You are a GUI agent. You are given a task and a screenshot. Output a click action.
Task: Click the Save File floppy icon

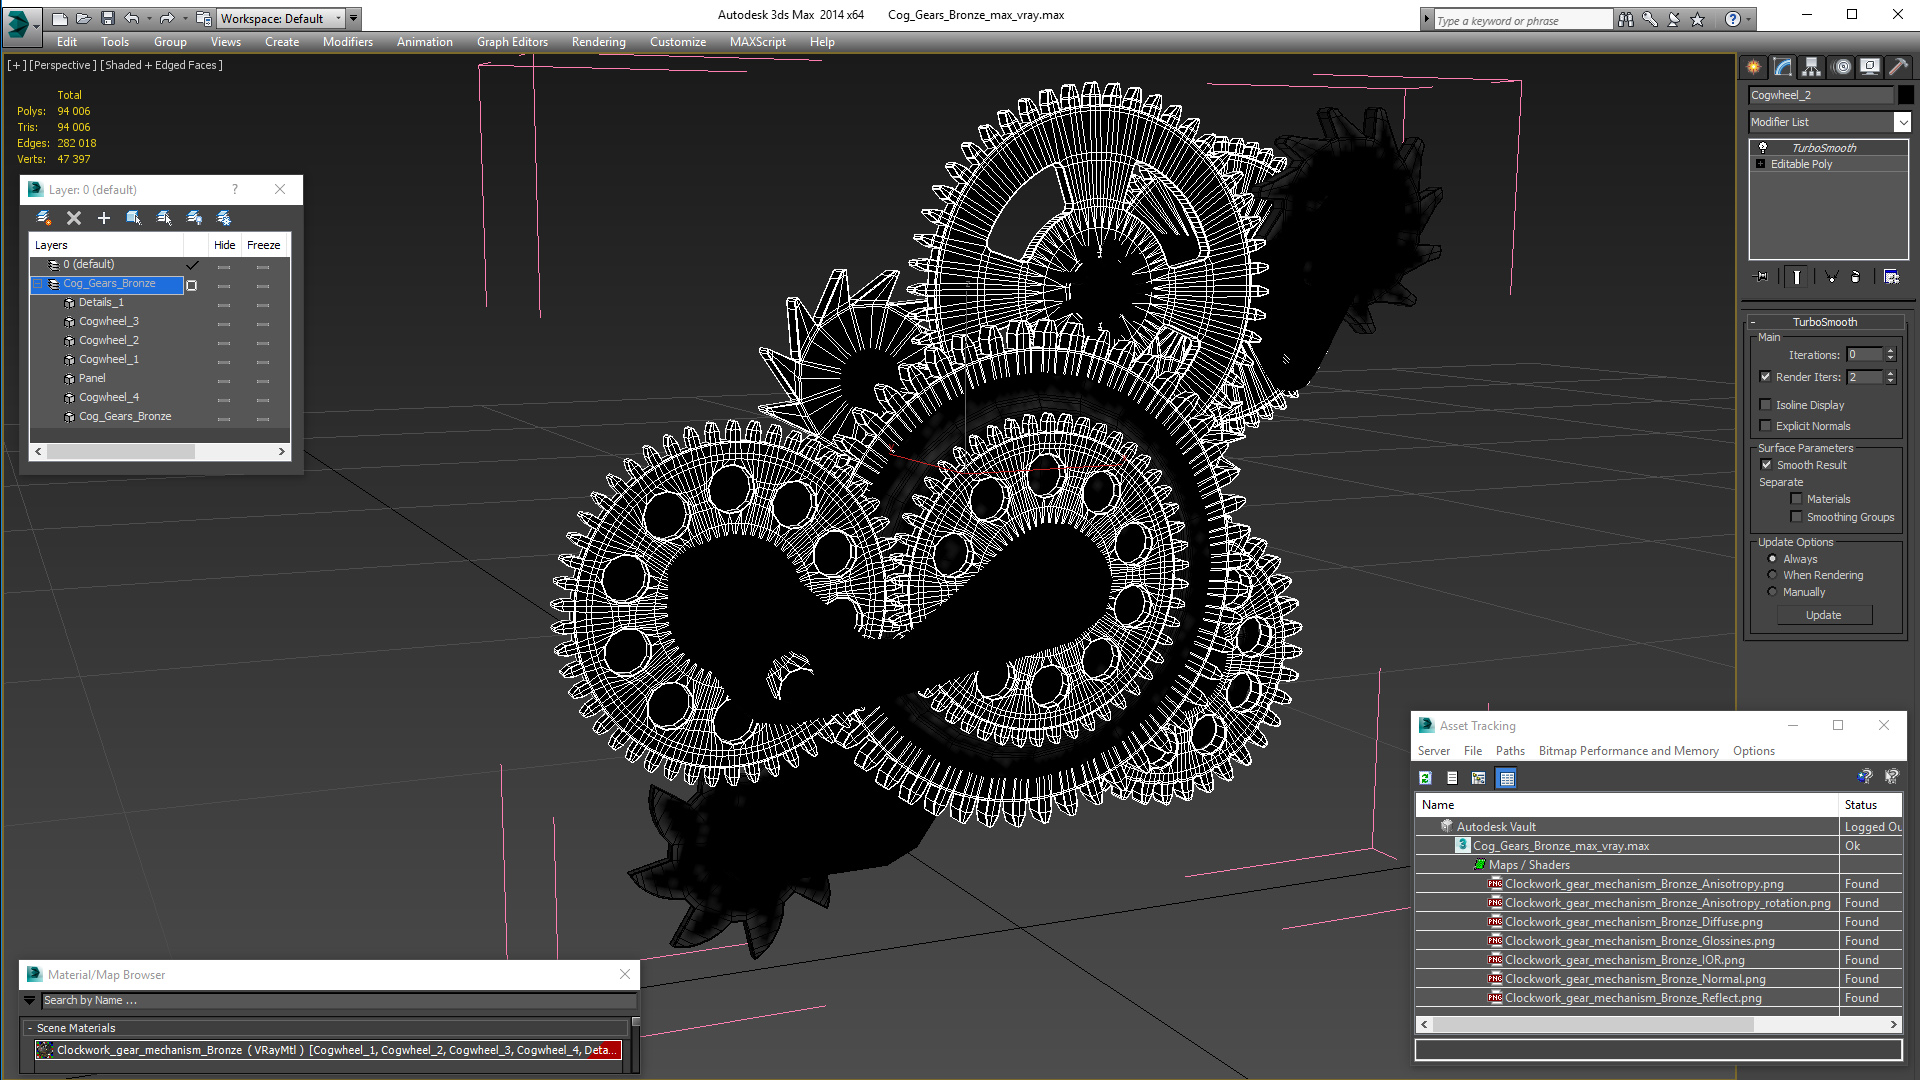pos(108,18)
